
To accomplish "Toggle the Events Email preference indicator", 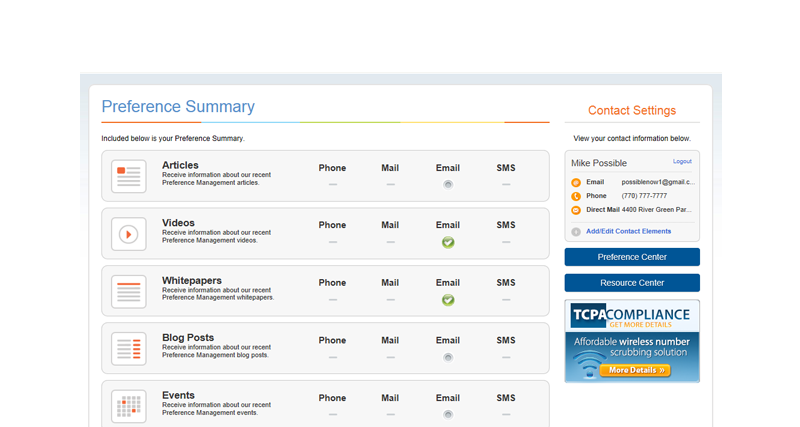I will point(448,415).
